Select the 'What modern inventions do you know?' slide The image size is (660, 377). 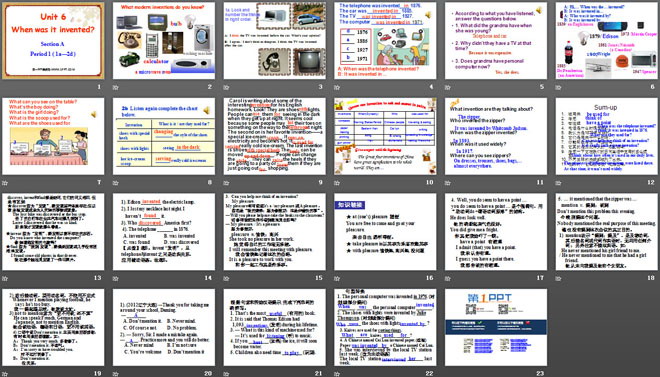(164, 41)
